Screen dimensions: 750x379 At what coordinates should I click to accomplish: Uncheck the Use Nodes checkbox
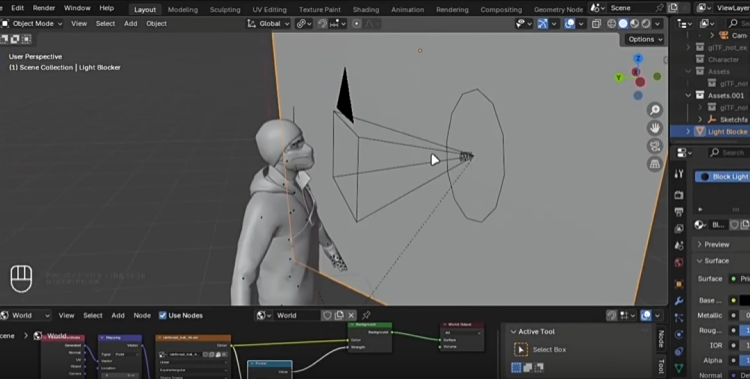click(163, 315)
